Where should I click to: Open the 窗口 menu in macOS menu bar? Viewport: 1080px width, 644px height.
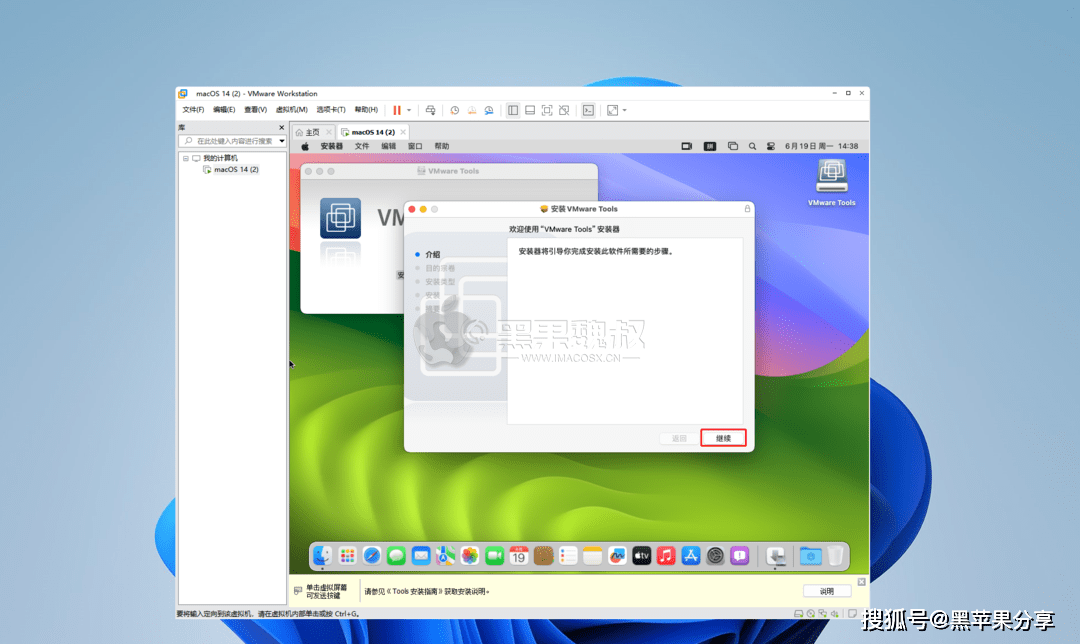tap(415, 146)
